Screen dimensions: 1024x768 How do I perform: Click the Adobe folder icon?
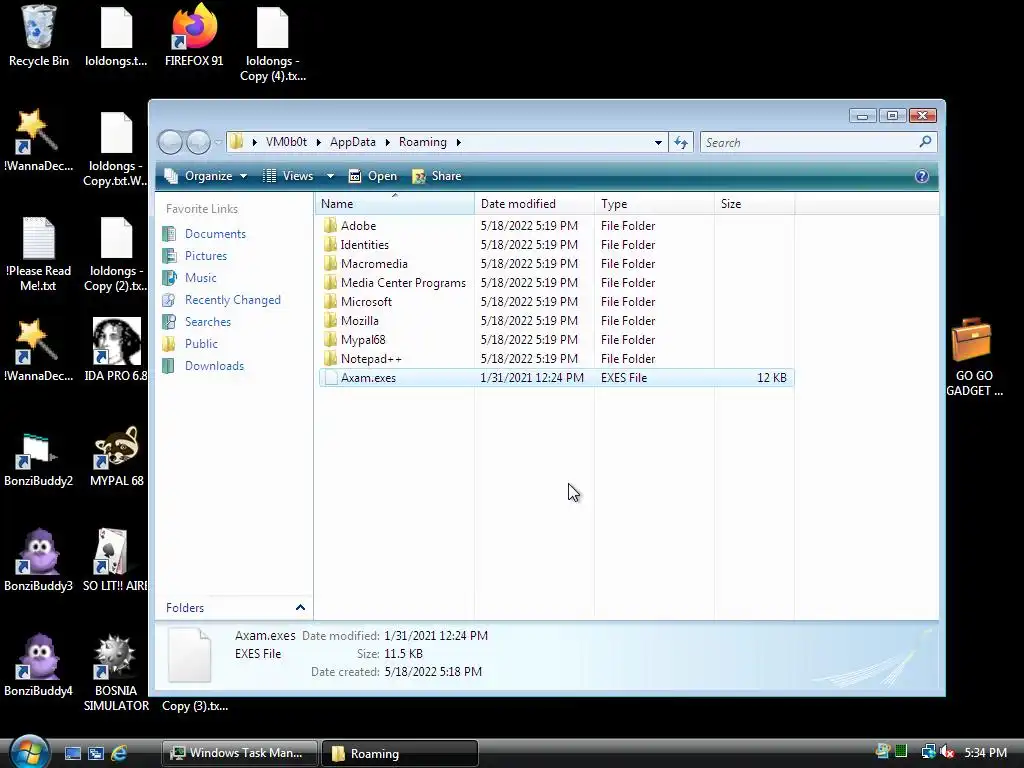[x=330, y=225]
